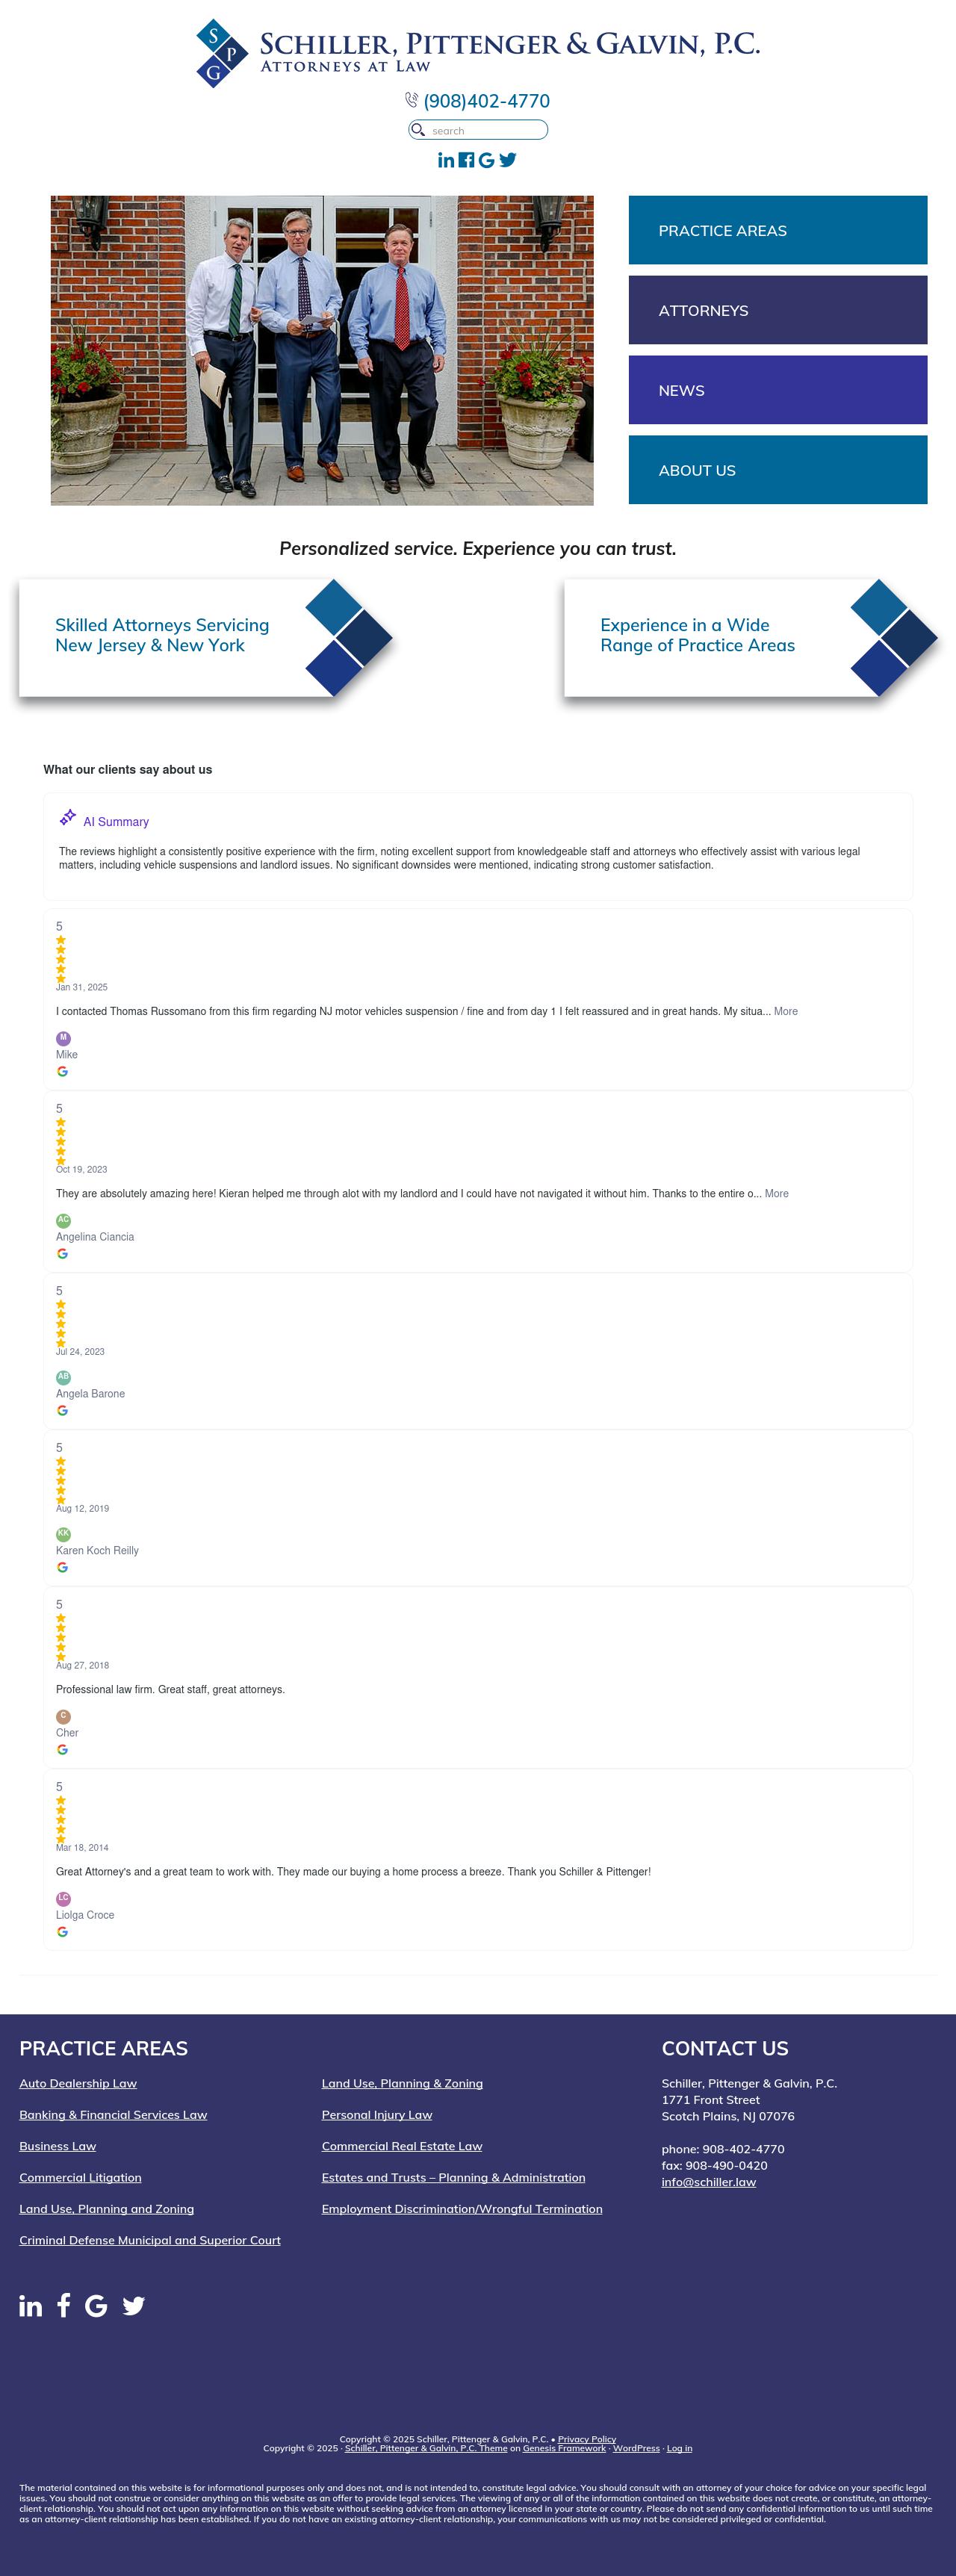Visit the Google icon below search
The width and height of the screenshot is (956, 2576).
point(486,160)
